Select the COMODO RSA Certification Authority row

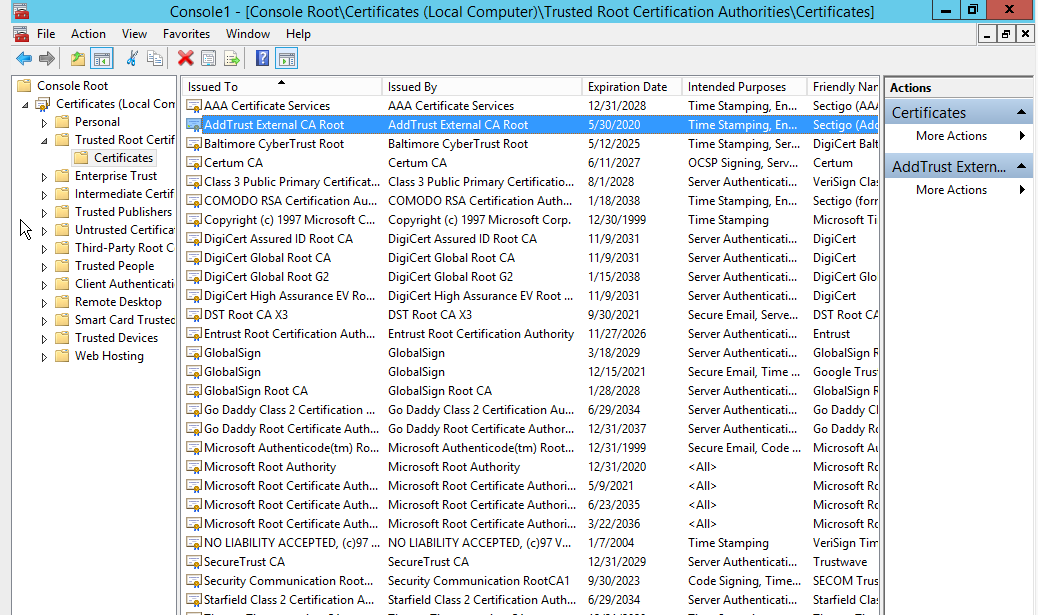tap(531, 201)
